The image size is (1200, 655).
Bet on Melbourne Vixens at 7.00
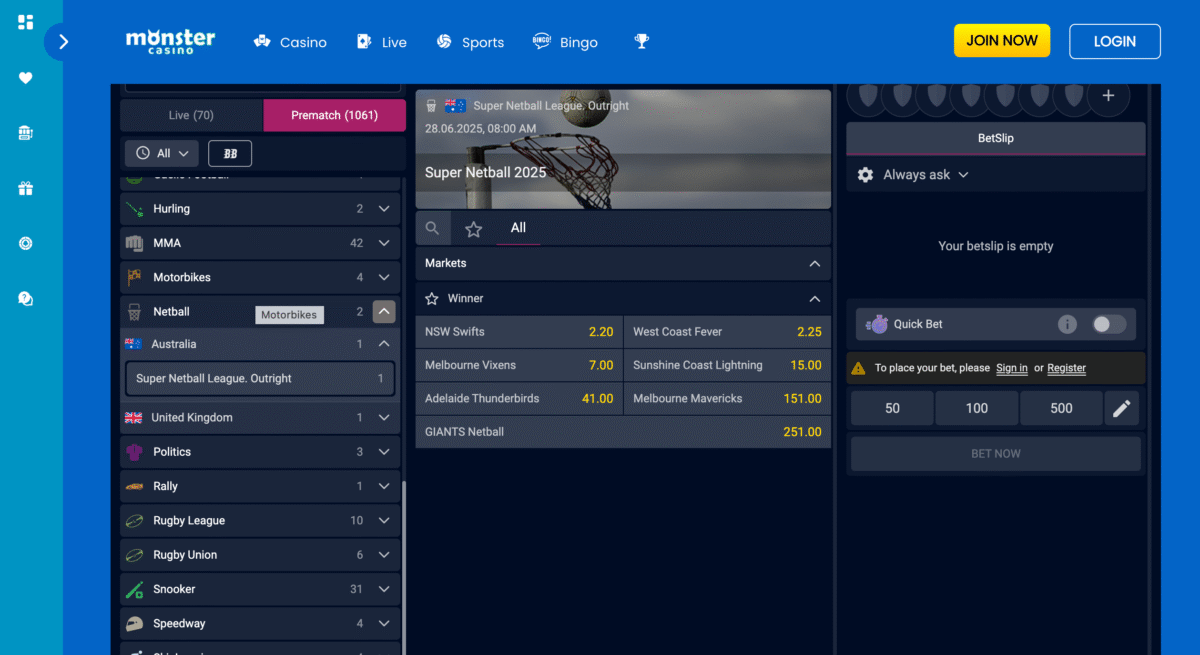click(519, 365)
